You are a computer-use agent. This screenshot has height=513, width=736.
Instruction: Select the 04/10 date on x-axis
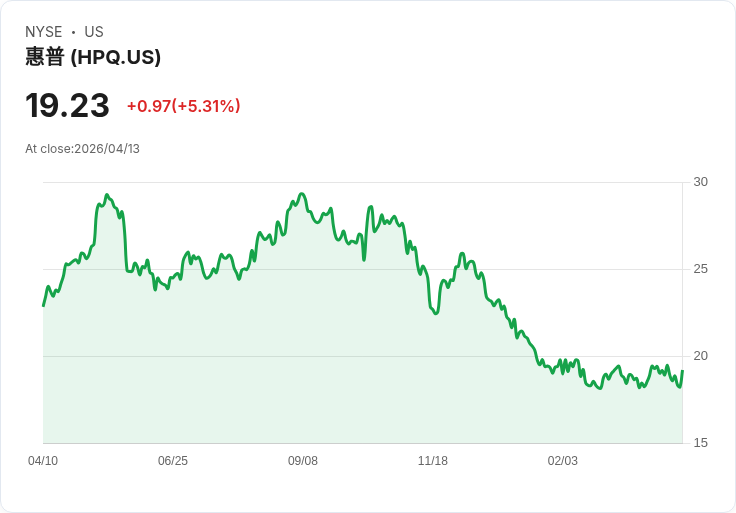43,461
